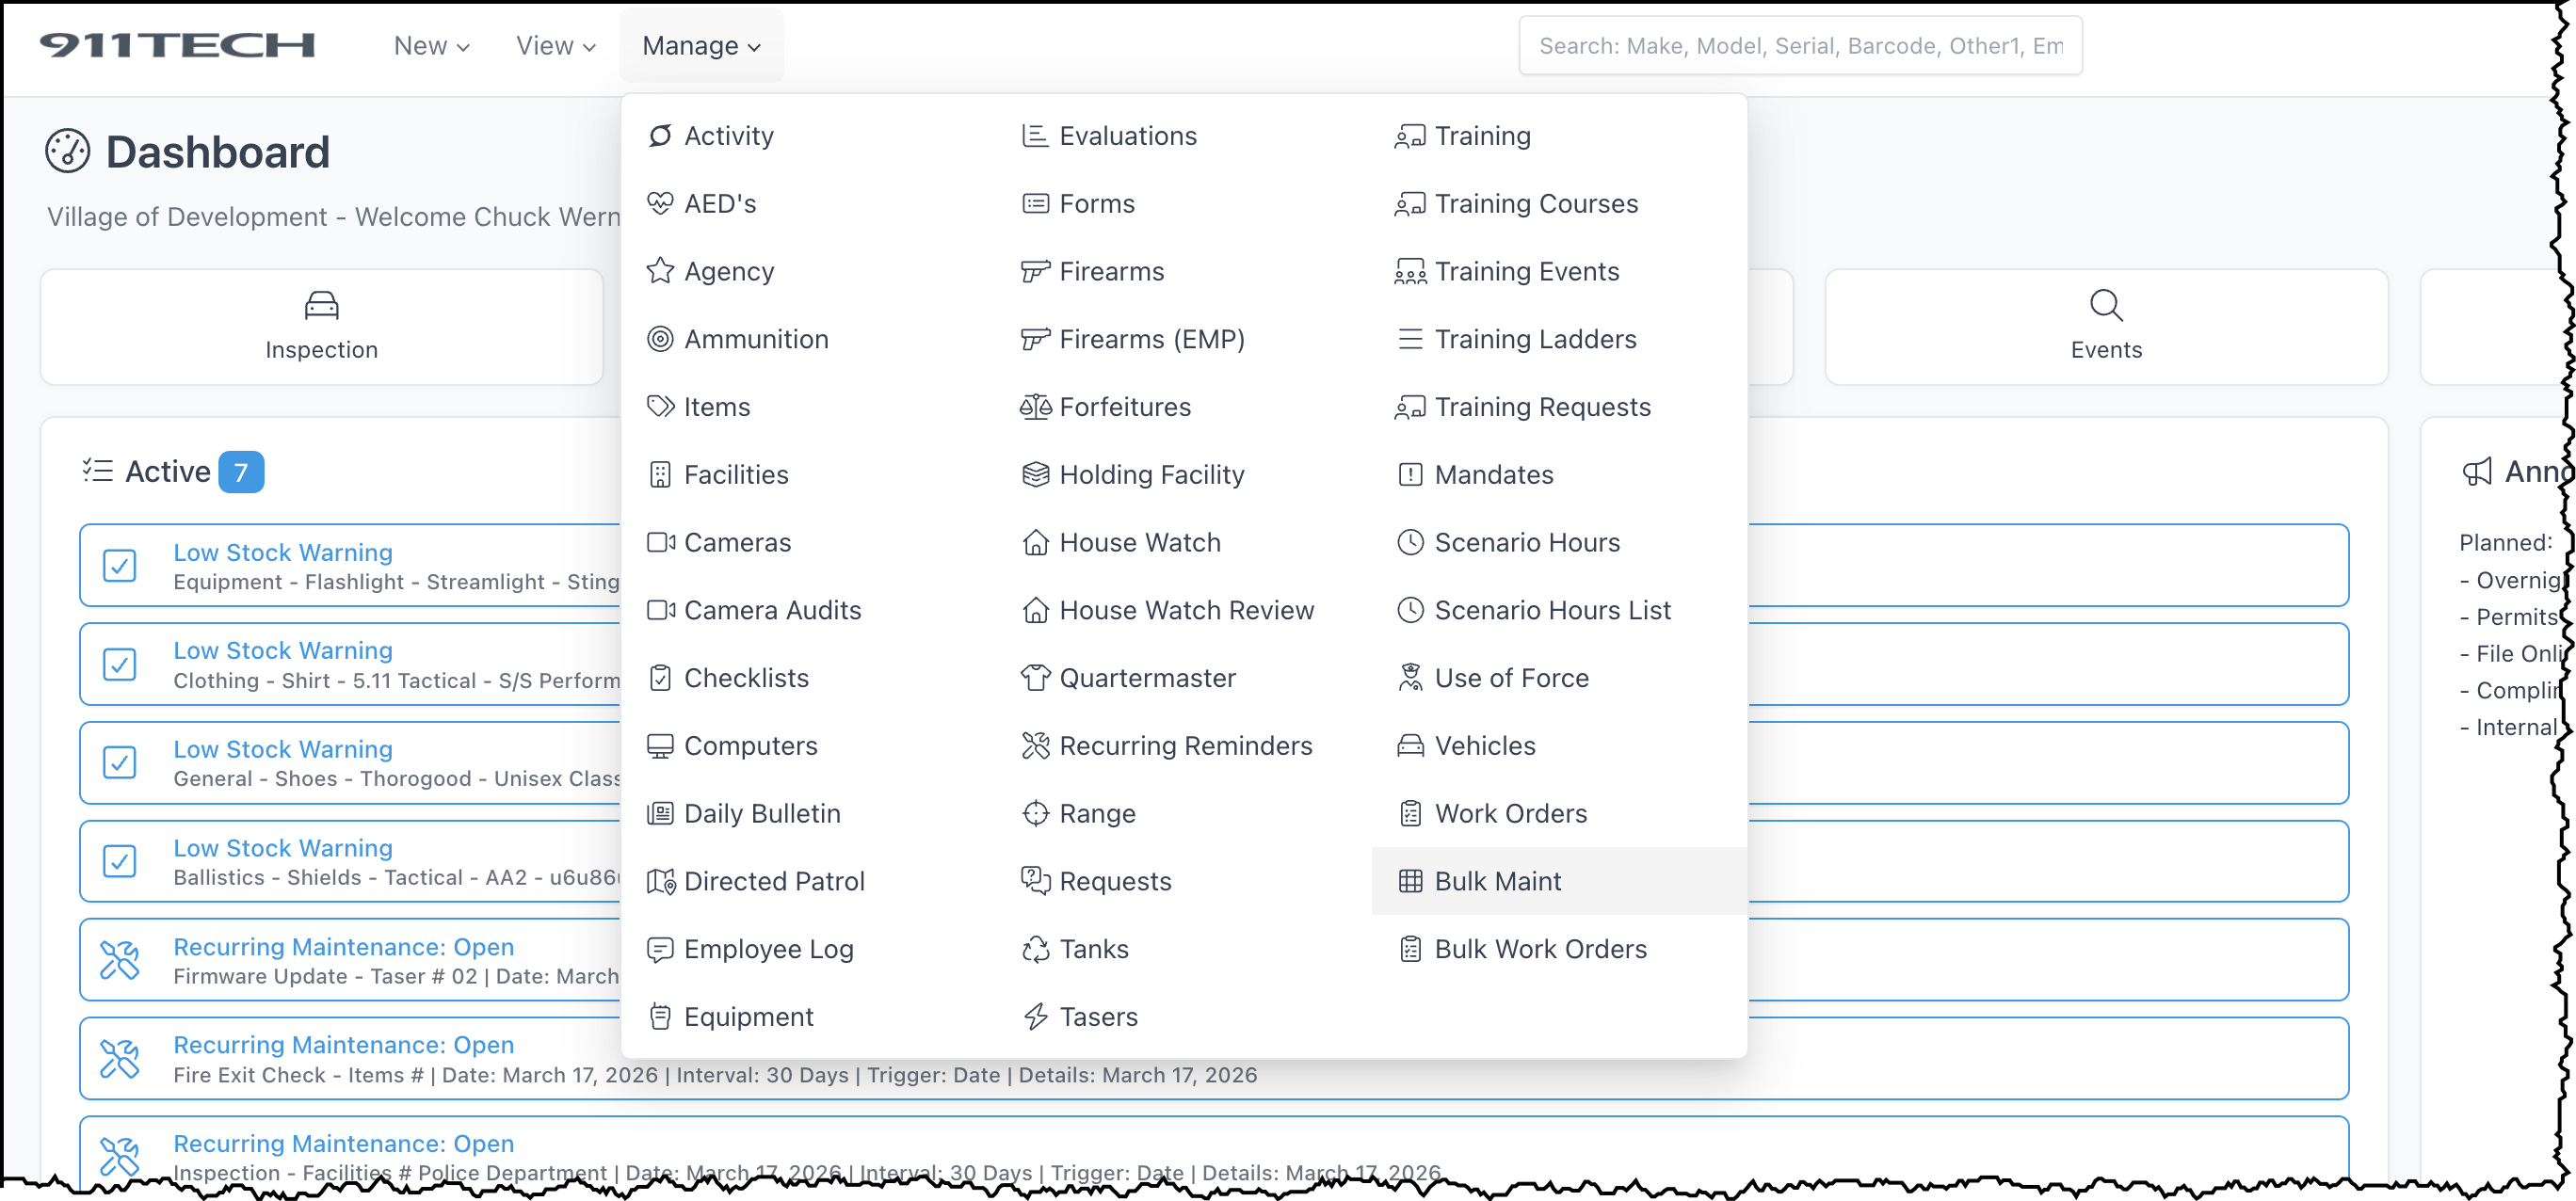Collapse the Manage dropdown menu
The width and height of the screenshot is (2576, 1201).
coord(701,46)
